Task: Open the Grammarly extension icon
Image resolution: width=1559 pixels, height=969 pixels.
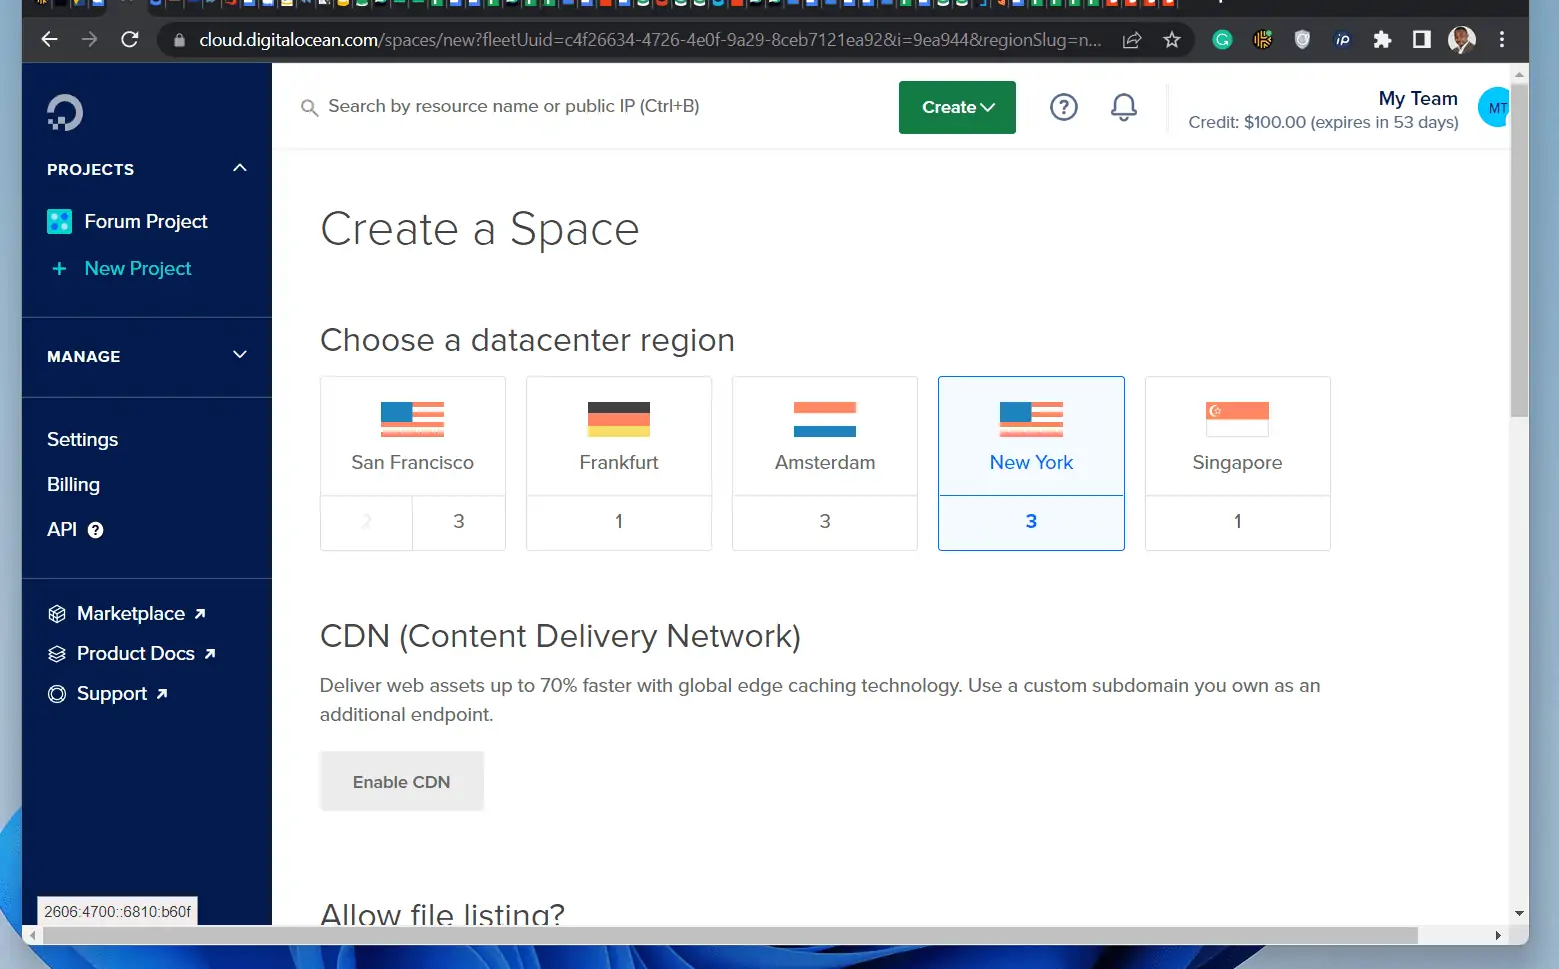Action: pyautogui.click(x=1222, y=40)
